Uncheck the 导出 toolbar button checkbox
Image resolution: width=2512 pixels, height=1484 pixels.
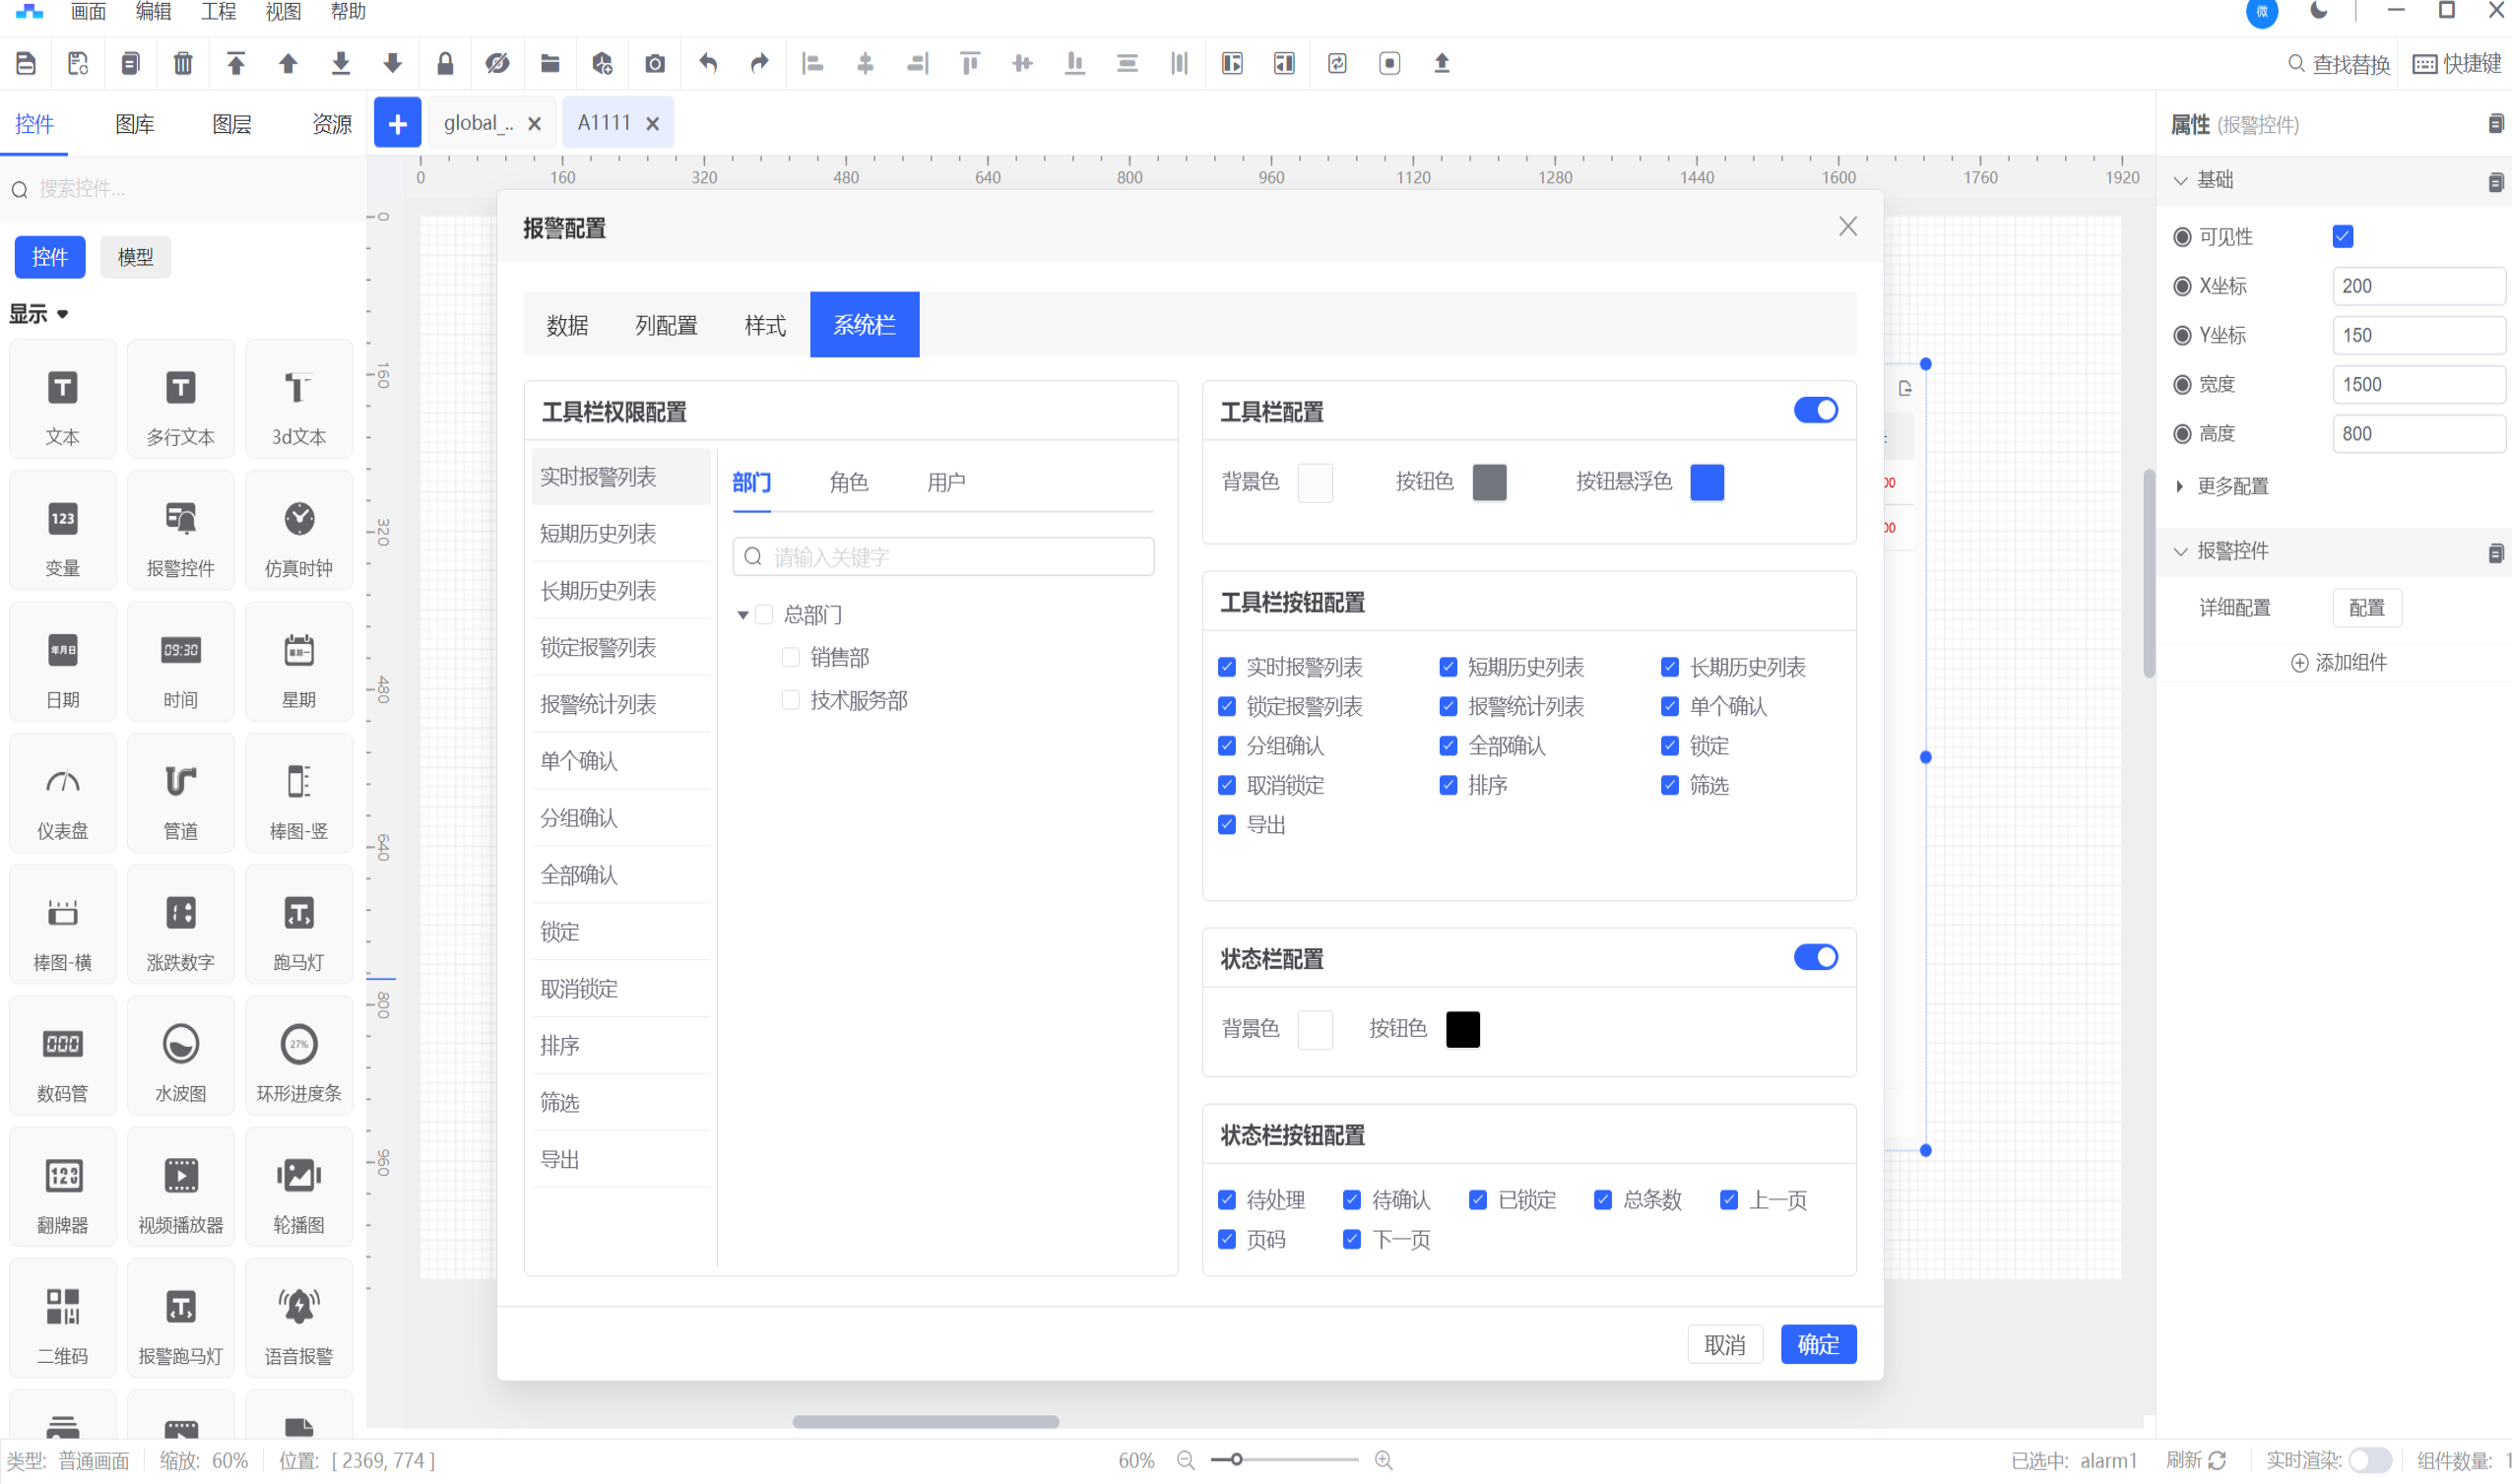pos(1227,825)
